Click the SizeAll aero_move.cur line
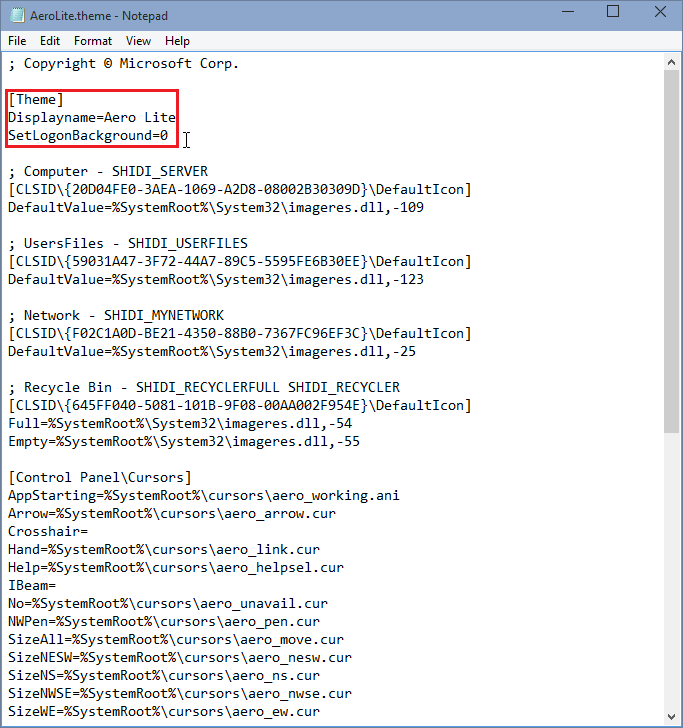Viewport: 683px width, 728px height. pyautogui.click(x=176, y=639)
